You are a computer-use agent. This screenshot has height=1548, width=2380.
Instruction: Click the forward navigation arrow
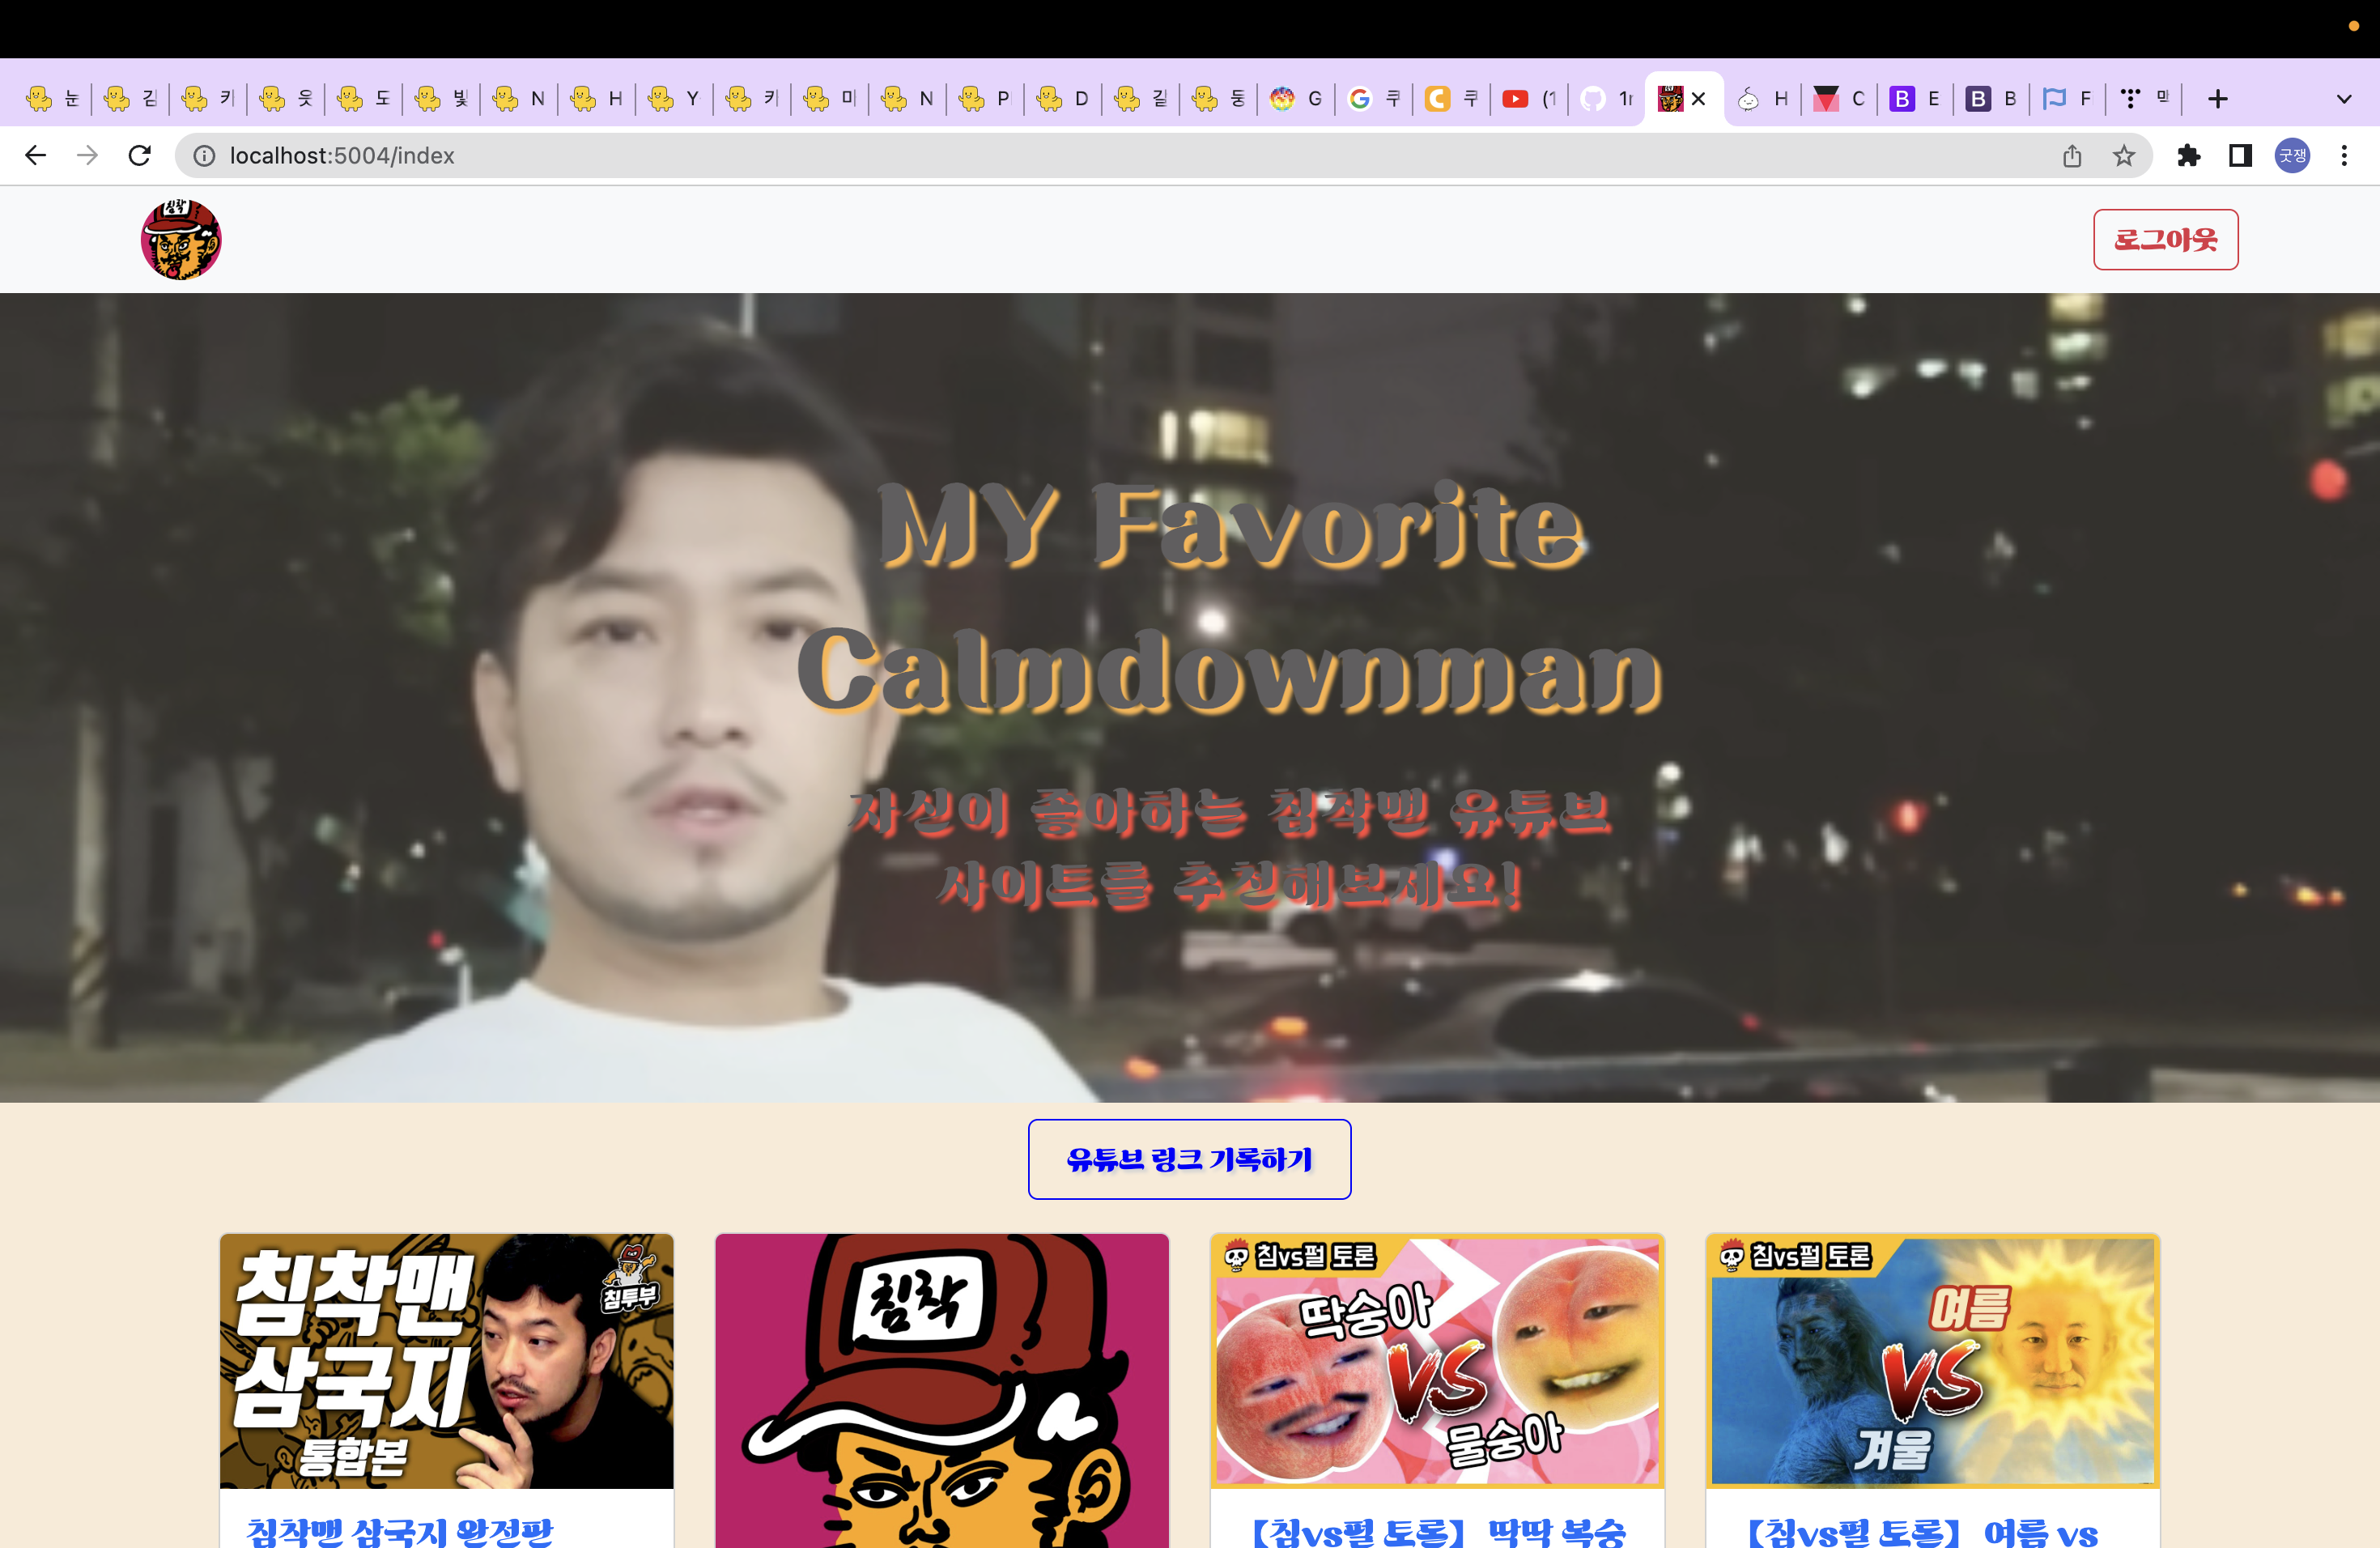coord(88,155)
